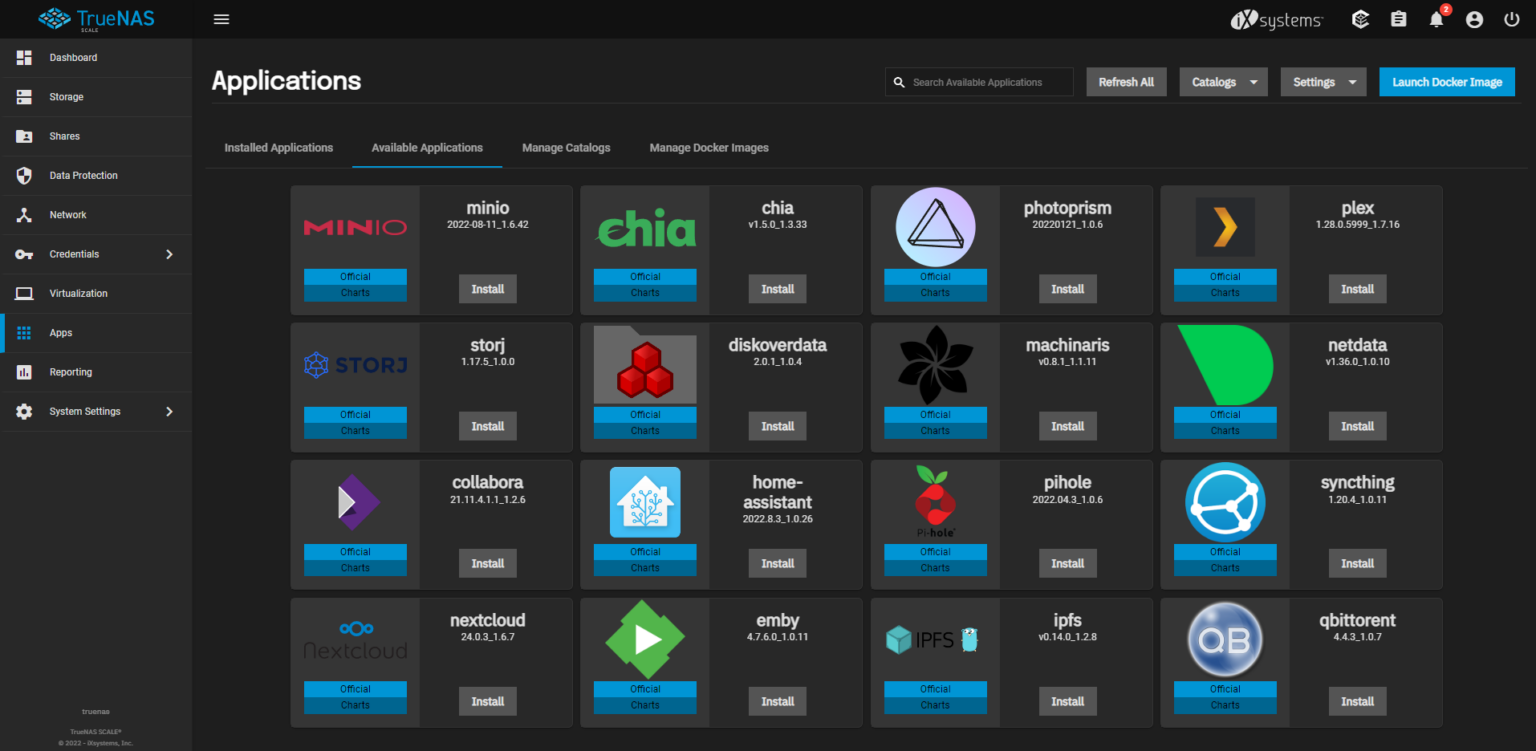
Task: Click the Syncthing circular icon
Action: pos(1224,501)
